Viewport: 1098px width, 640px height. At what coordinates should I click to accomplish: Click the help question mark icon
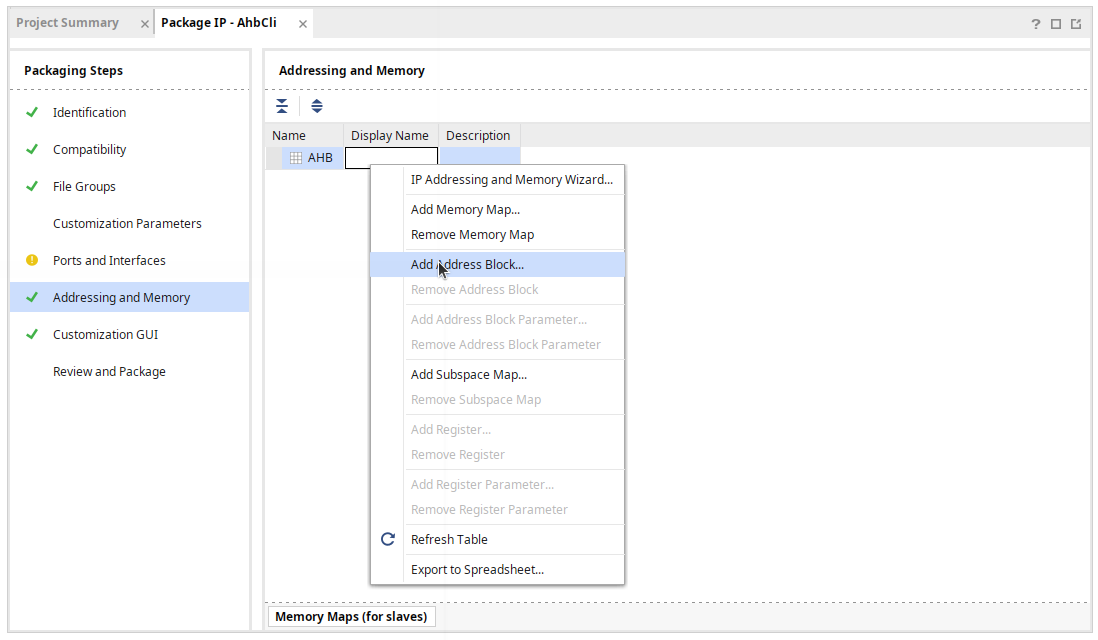click(x=1036, y=24)
